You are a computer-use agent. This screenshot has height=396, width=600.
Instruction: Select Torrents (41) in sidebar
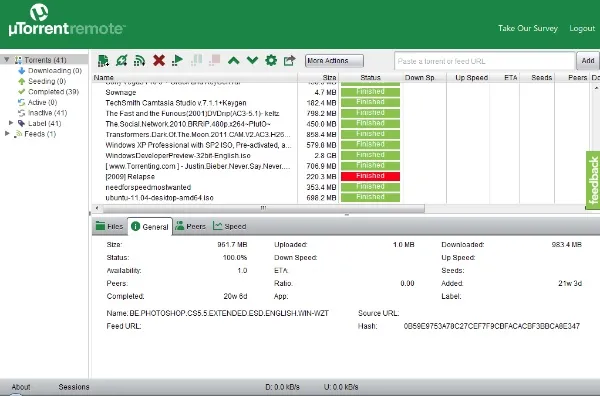tap(45, 60)
